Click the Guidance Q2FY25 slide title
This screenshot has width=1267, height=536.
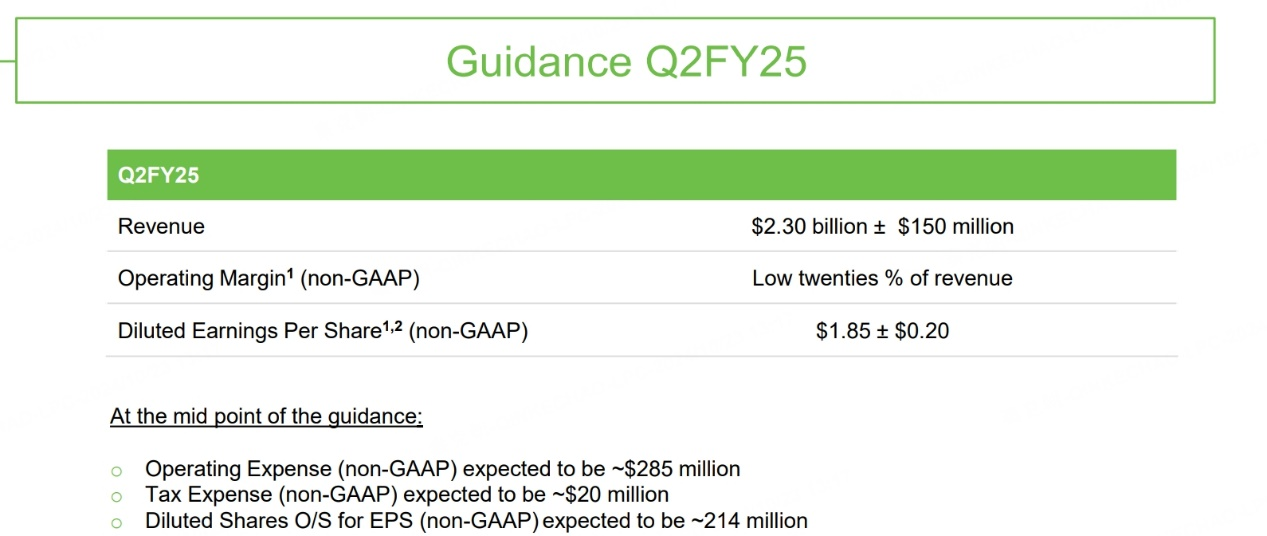tap(626, 61)
